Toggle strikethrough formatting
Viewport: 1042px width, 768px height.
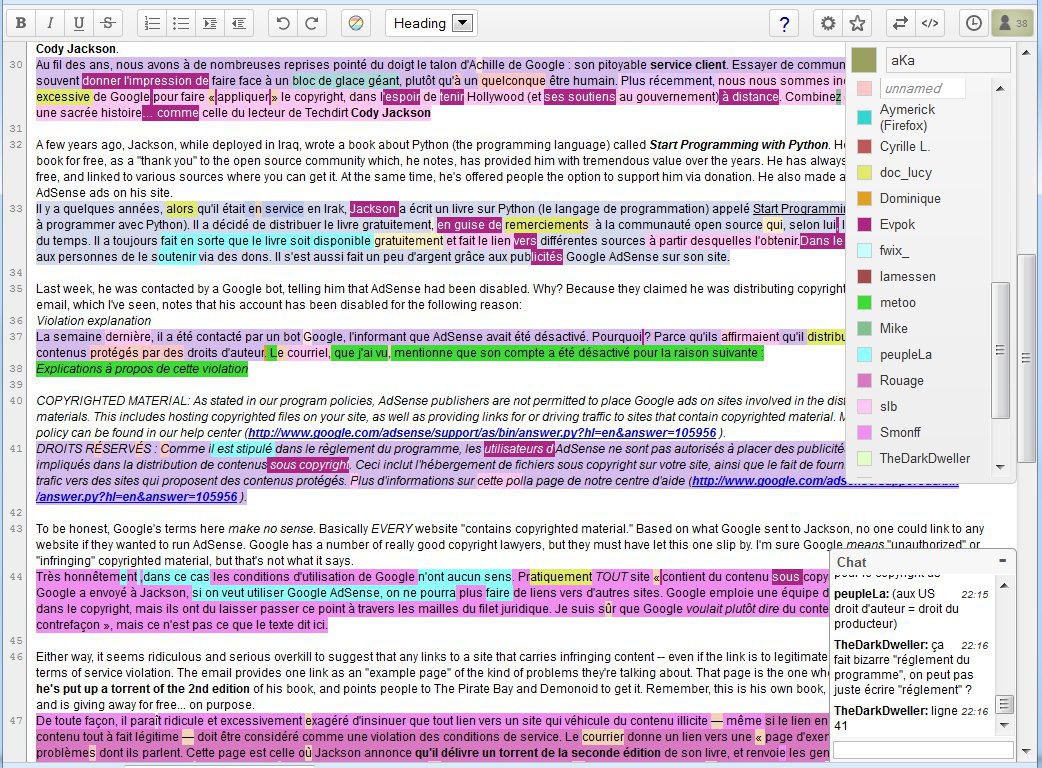point(108,23)
